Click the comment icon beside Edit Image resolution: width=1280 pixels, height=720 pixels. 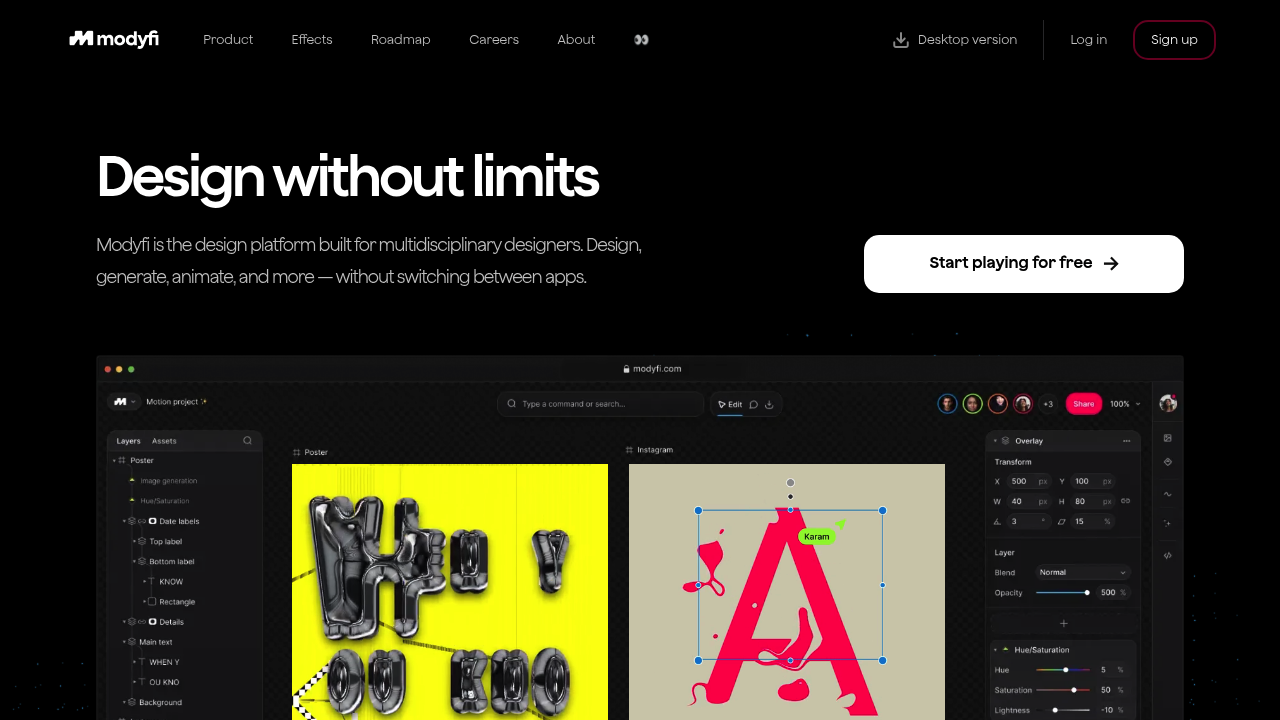(754, 404)
